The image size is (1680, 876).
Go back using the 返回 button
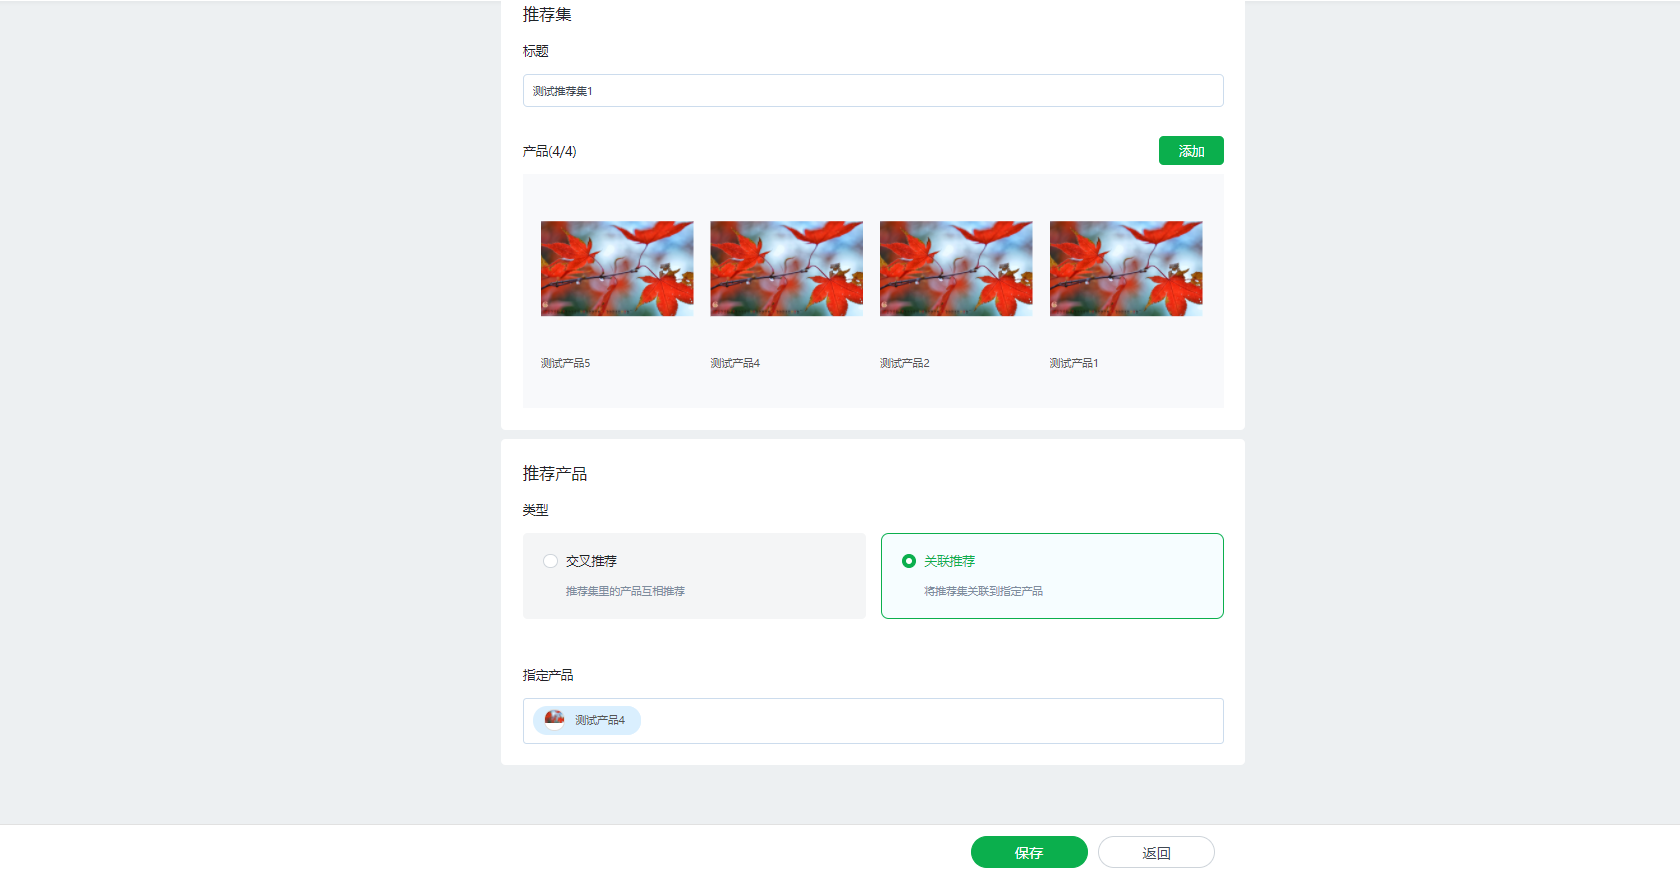pos(1156,852)
